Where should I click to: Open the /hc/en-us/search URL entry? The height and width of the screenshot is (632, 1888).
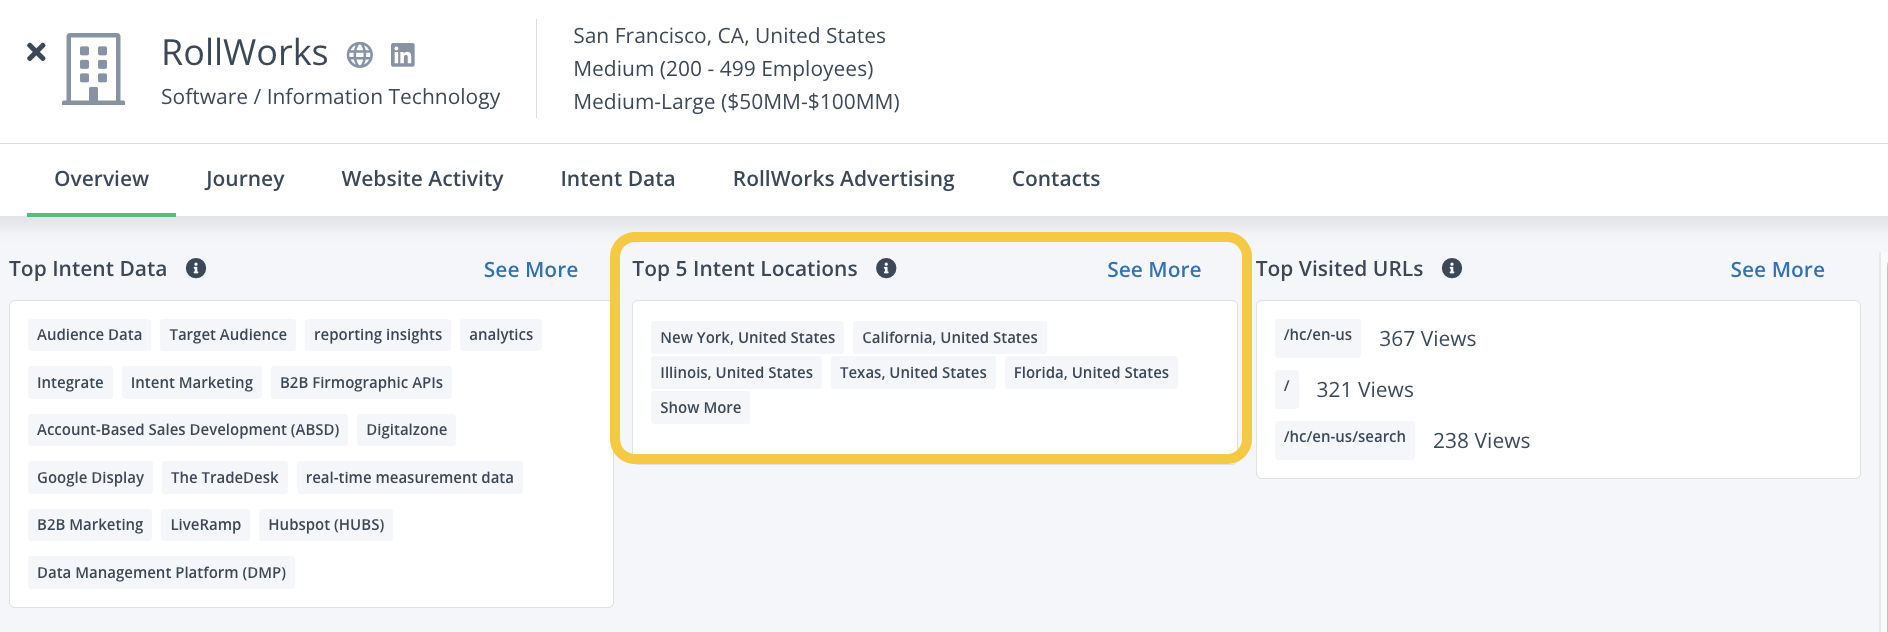coord(1344,437)
